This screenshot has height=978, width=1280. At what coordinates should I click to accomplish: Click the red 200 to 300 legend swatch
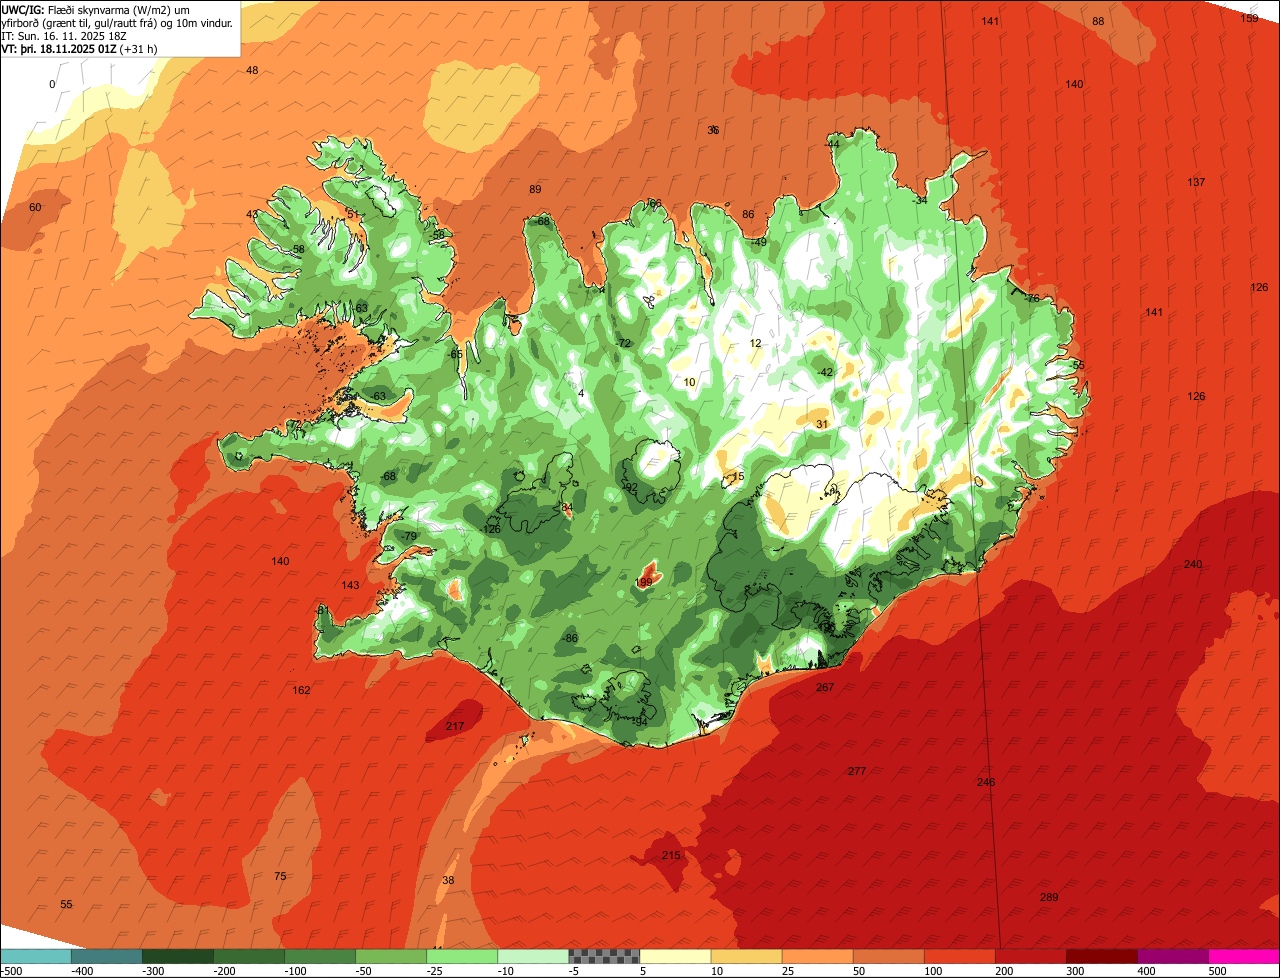coord(1030,956)
